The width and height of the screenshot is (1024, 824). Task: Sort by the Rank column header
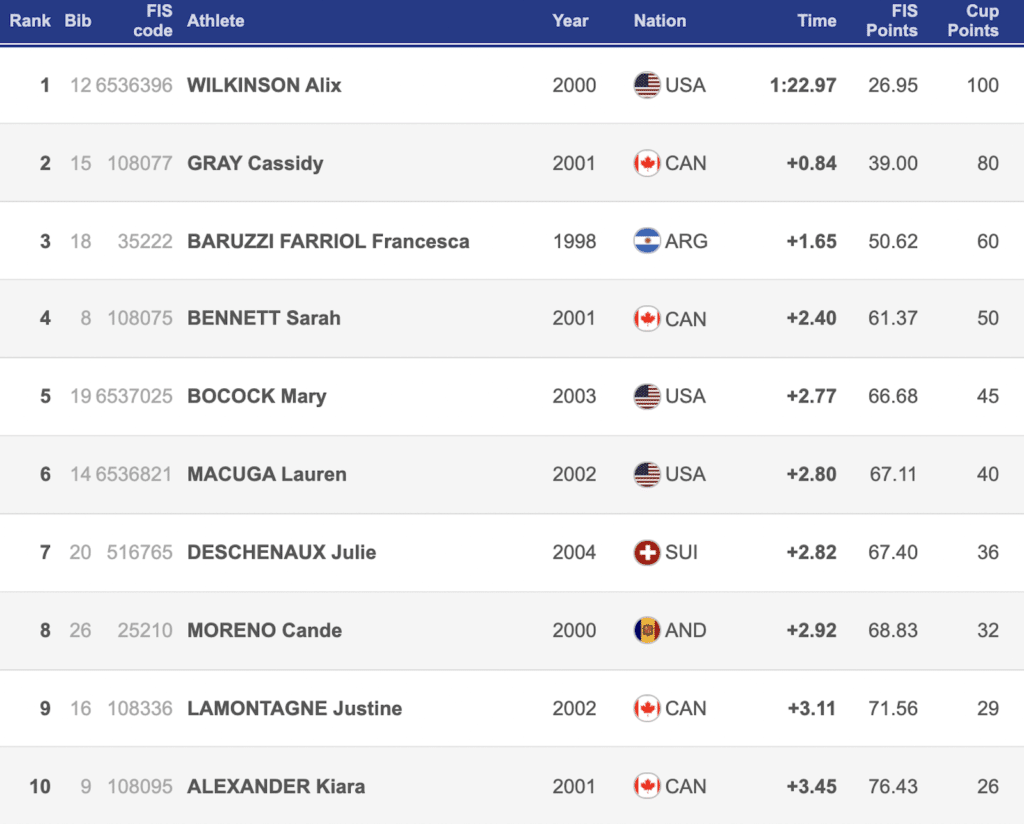click(x=30, y=20)
